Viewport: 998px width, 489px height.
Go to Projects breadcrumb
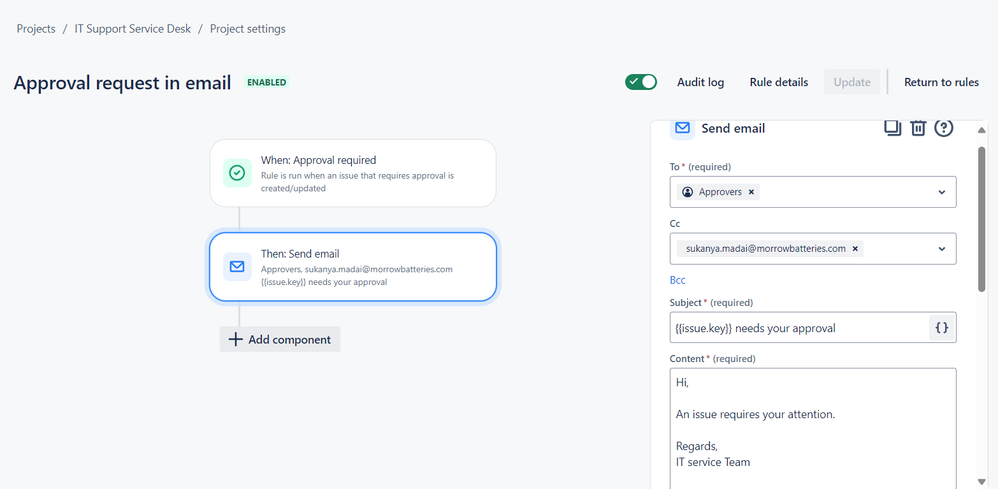(x=36, y=29)
